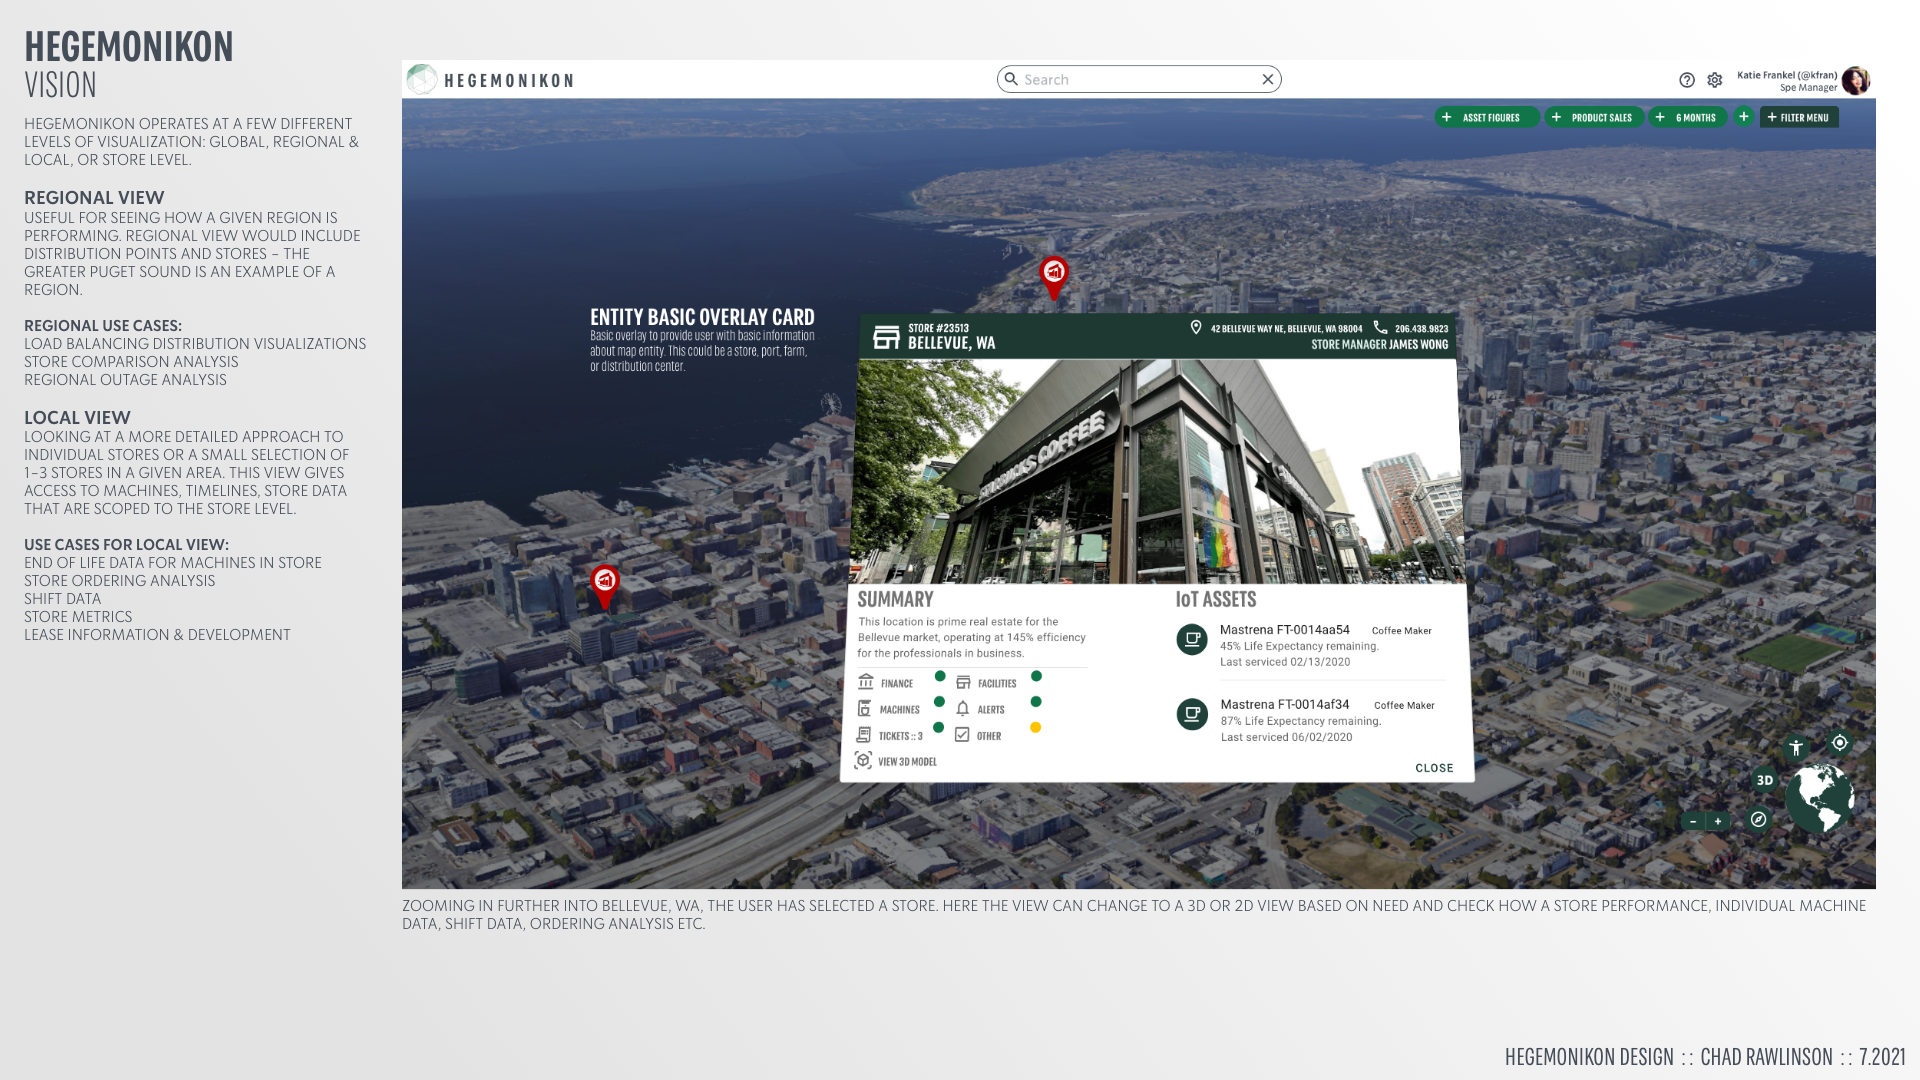Expand the Filter Menu
1920x1080 pixels.
pos(1798,118)
